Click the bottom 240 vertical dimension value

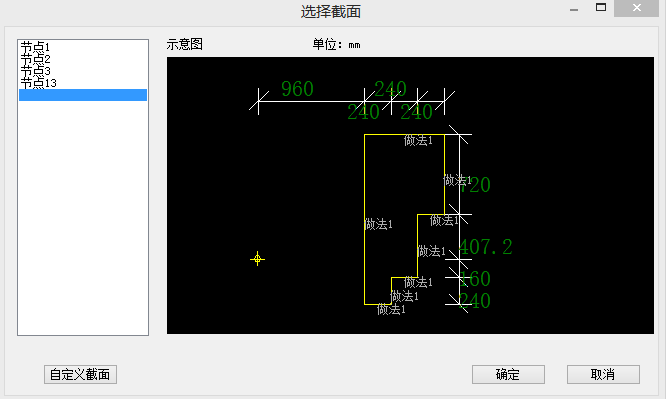[x=475, y=301]
